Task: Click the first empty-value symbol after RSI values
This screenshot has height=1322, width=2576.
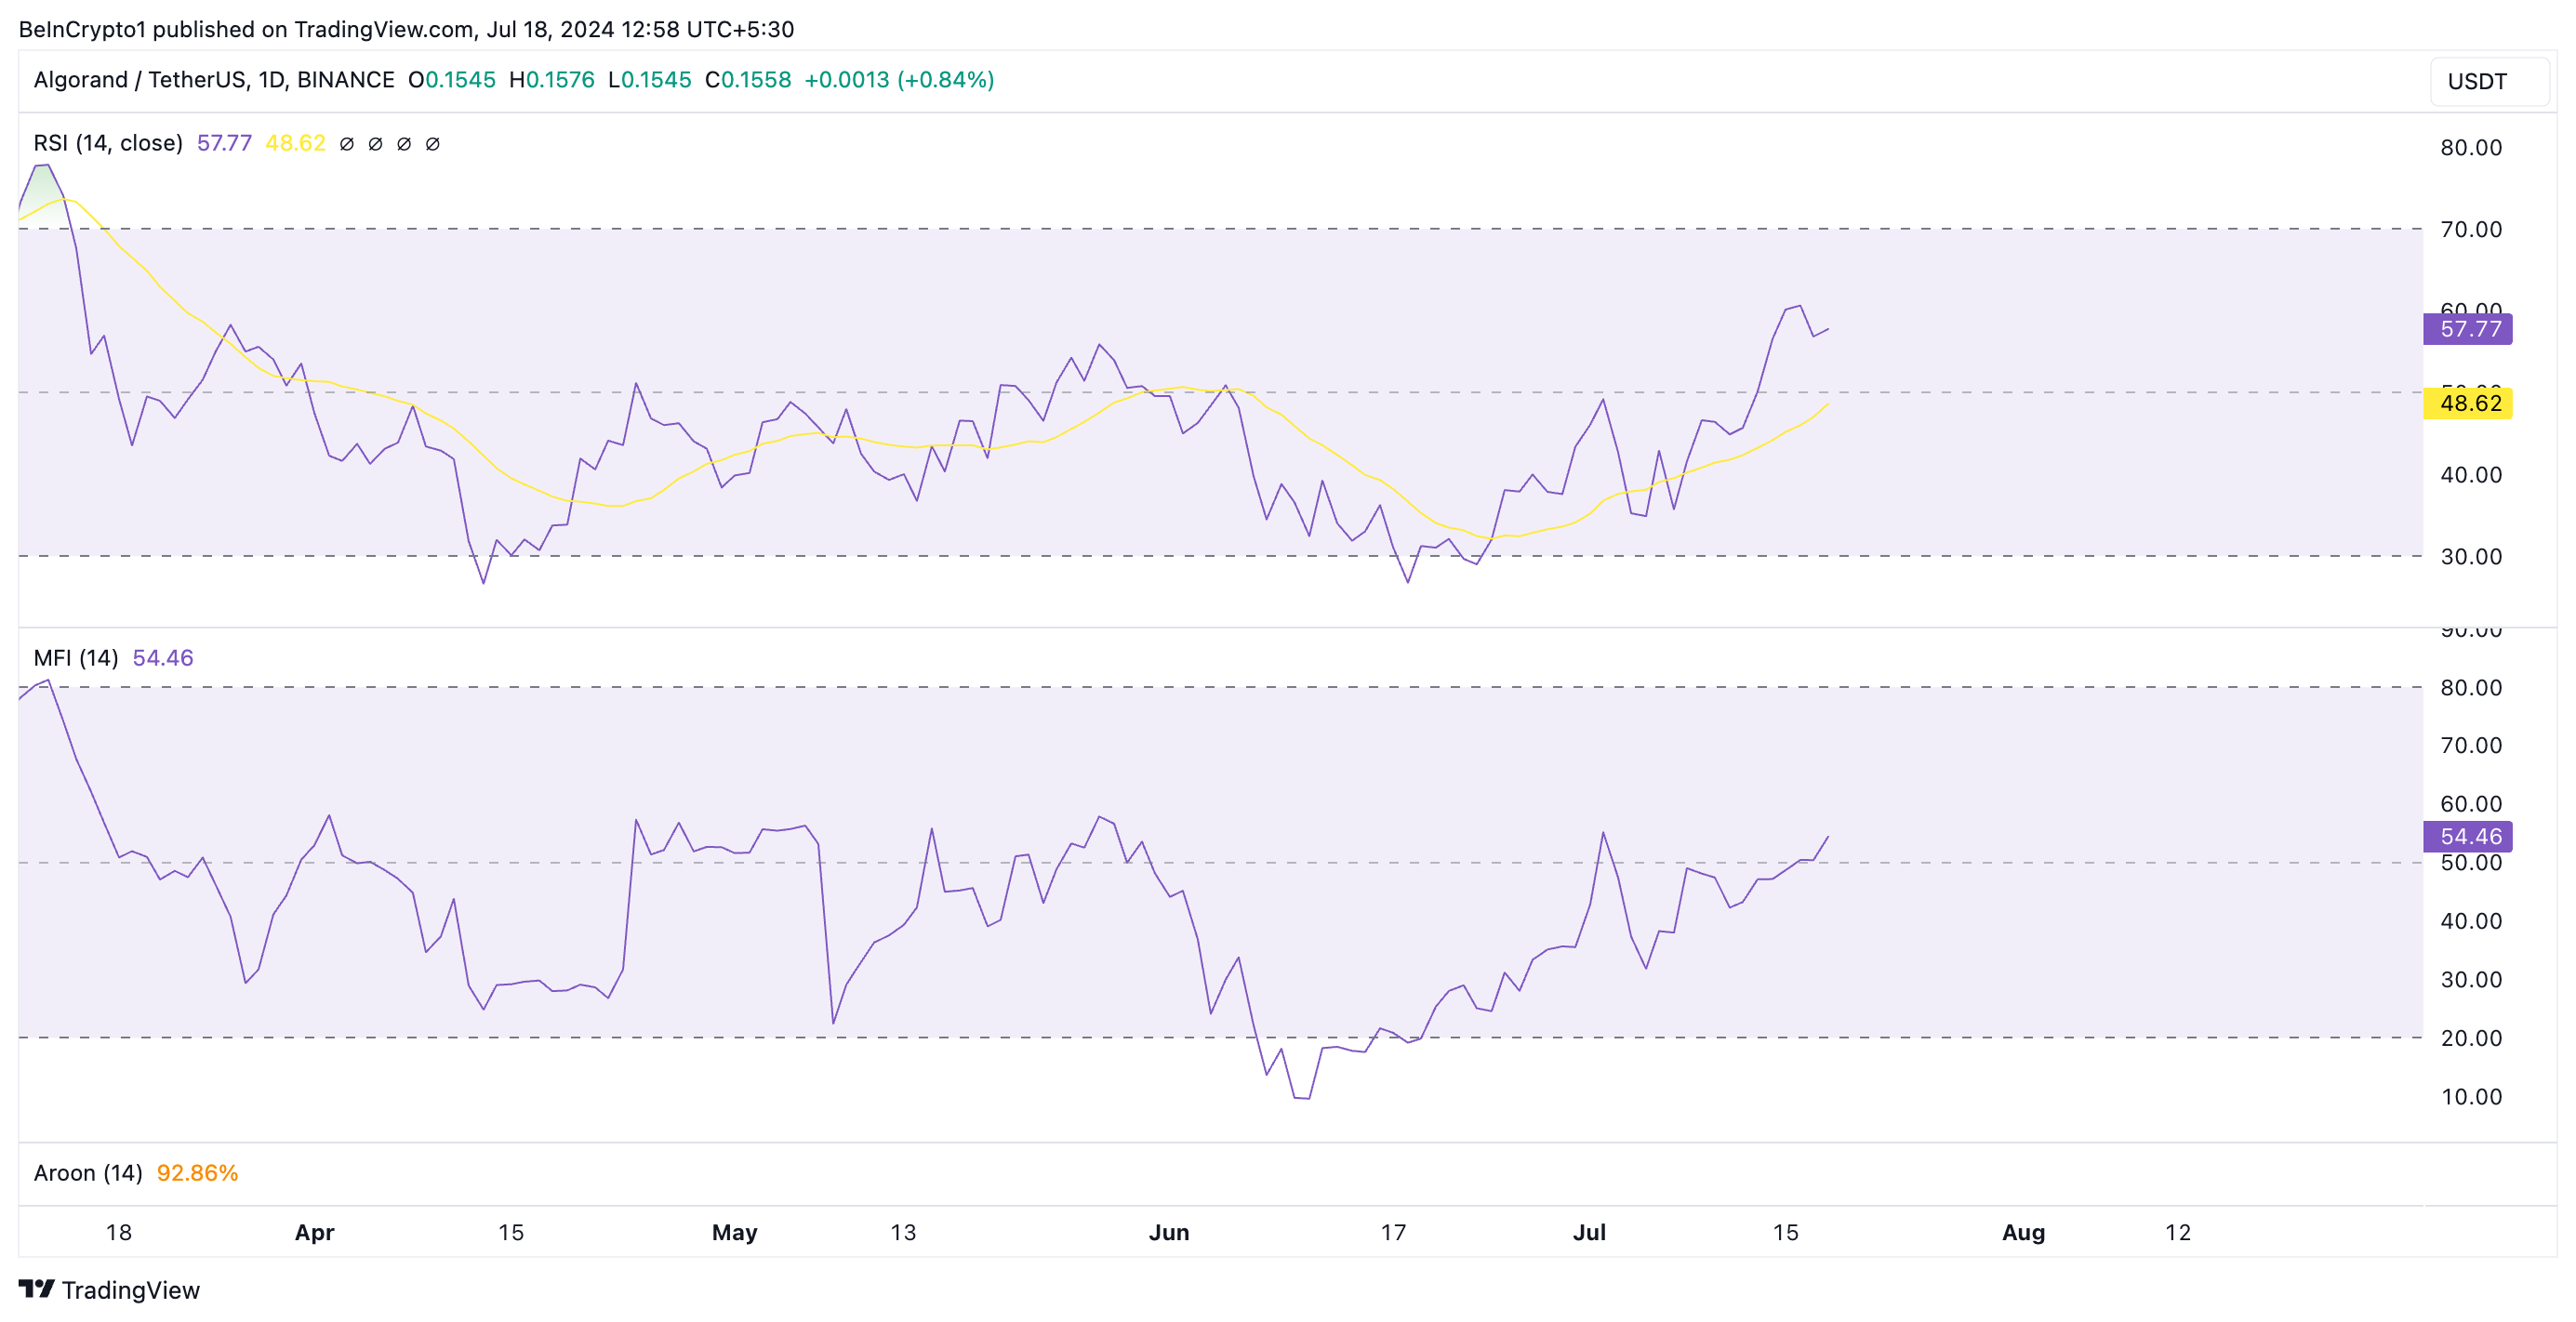Action: coord(347,144)
